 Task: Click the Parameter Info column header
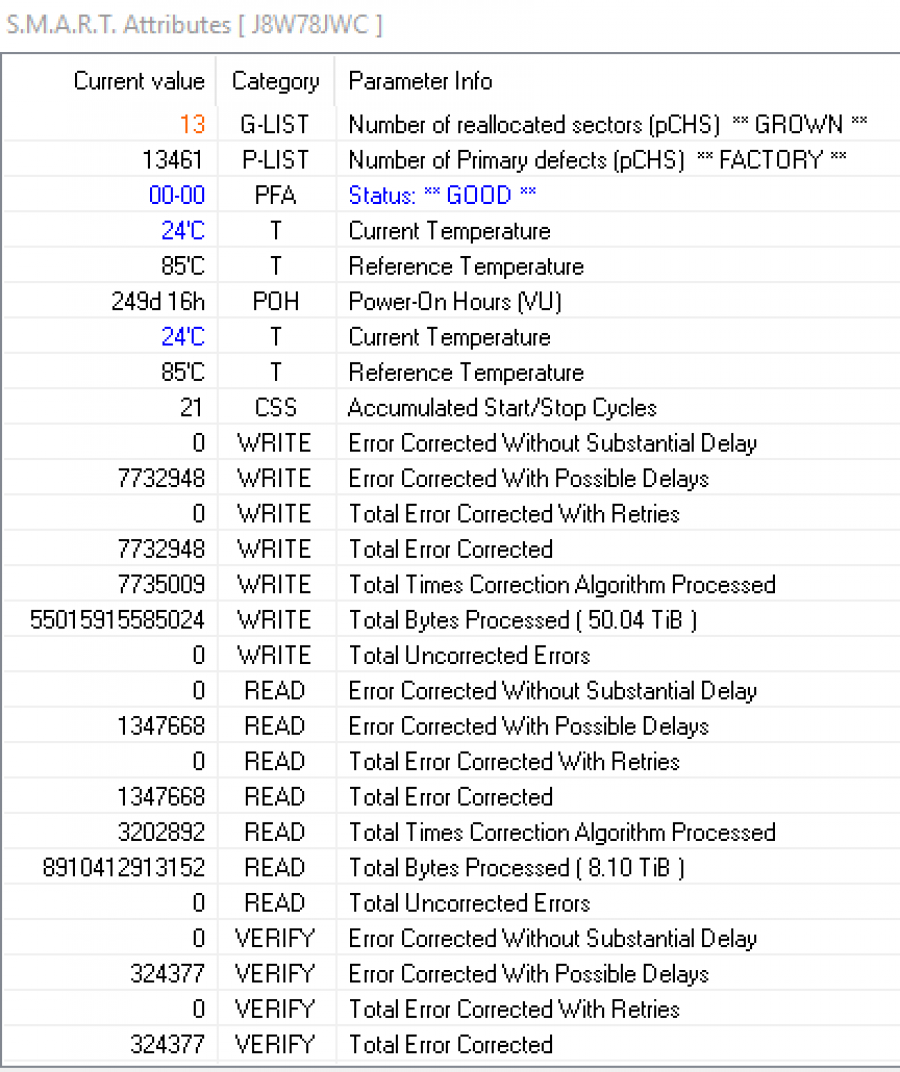point(420,81)
